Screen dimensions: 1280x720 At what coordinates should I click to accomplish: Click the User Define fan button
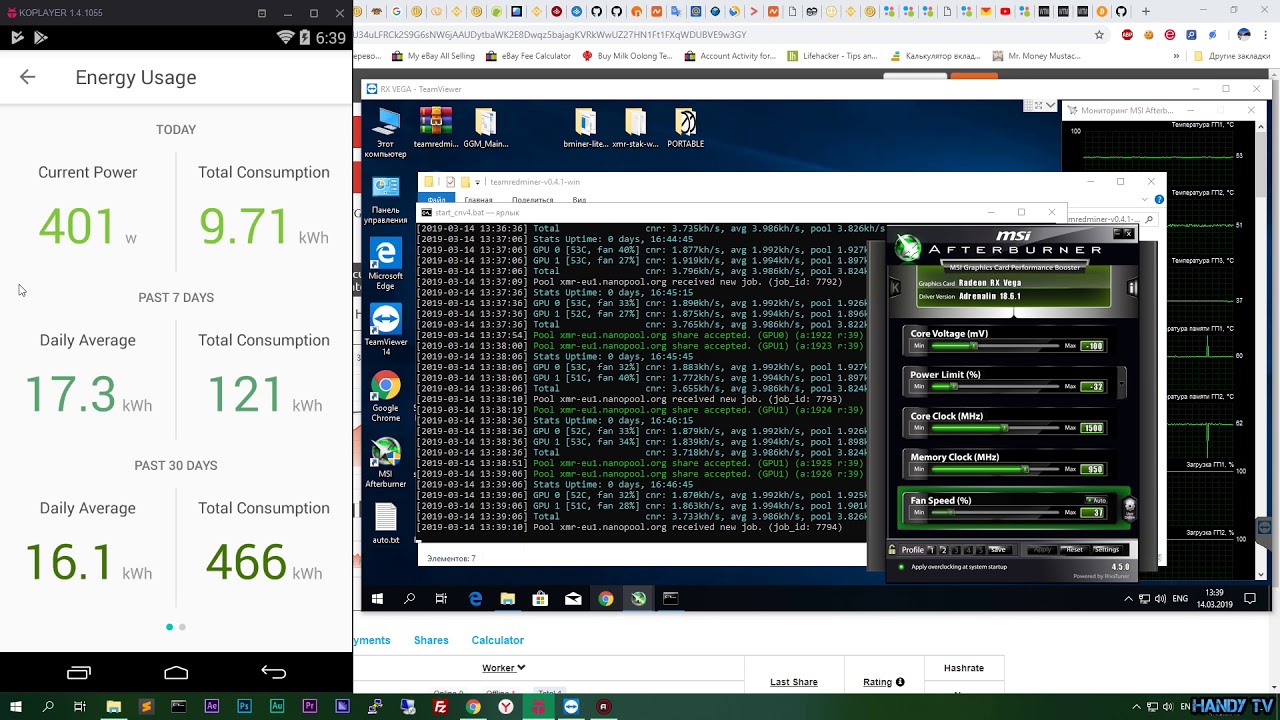1129,507
